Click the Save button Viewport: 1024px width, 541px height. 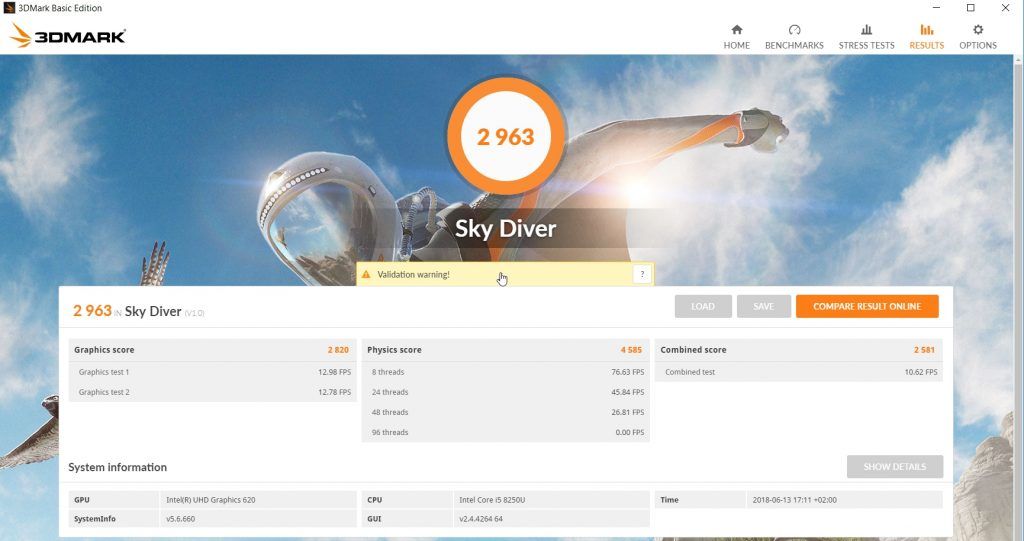763,306
